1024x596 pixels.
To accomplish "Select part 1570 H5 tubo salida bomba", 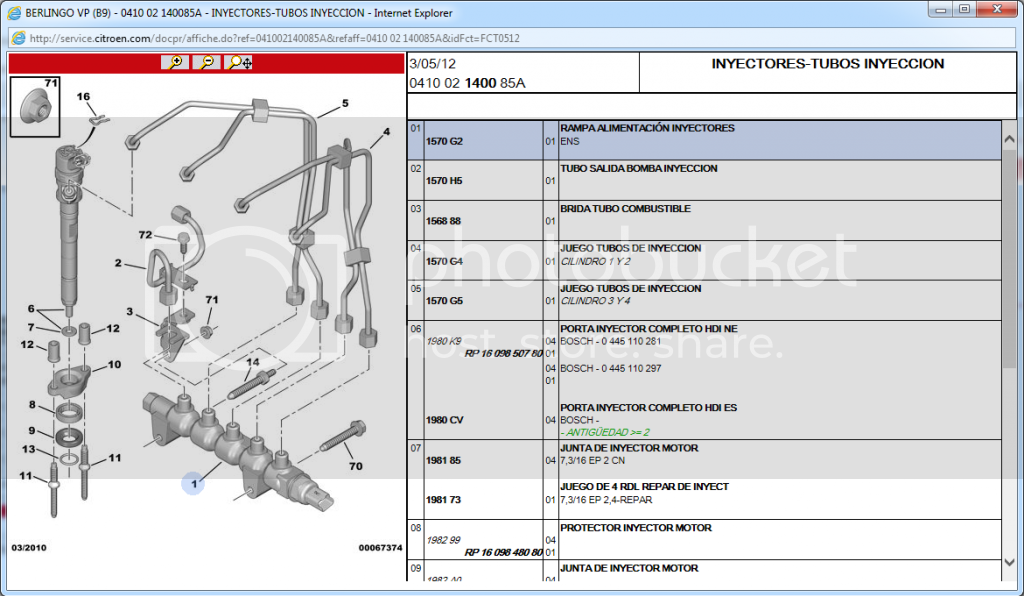I will (x=444, y=181).
